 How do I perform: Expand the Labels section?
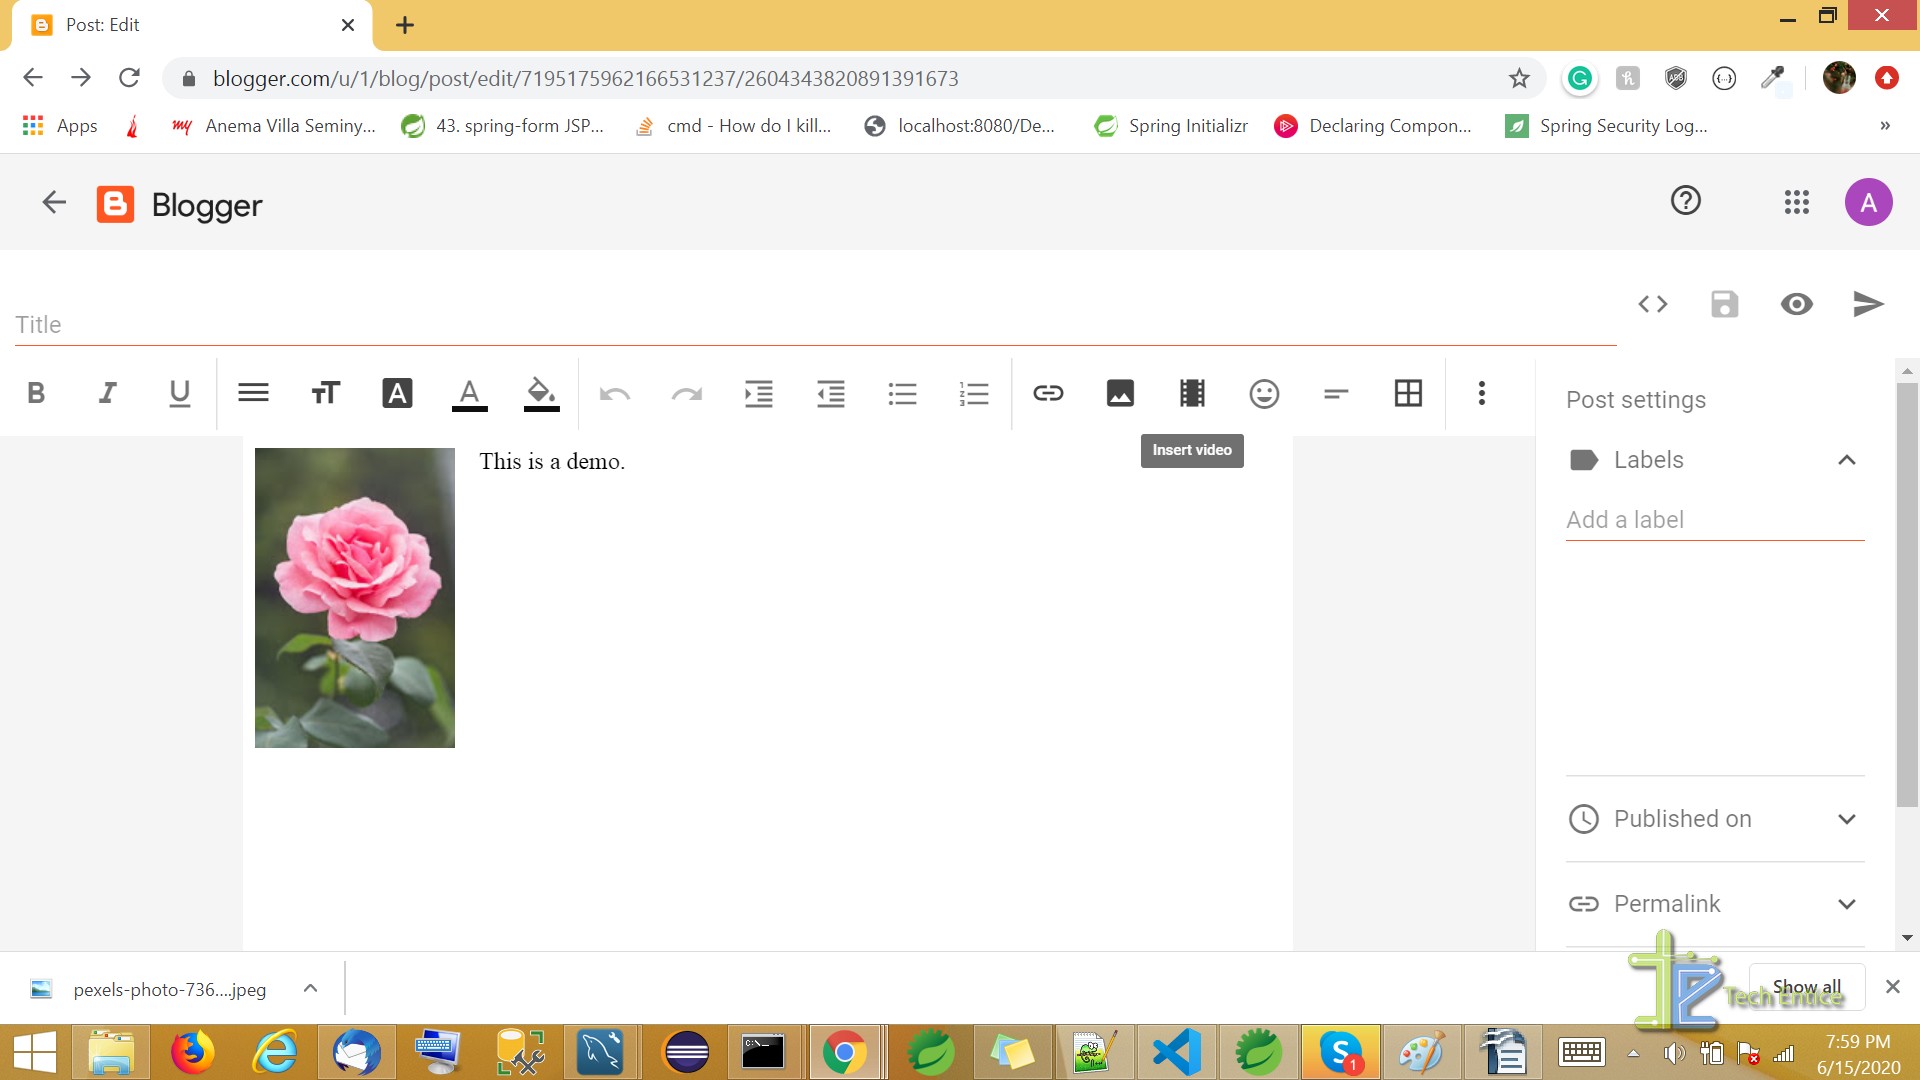coord(1847,459)
